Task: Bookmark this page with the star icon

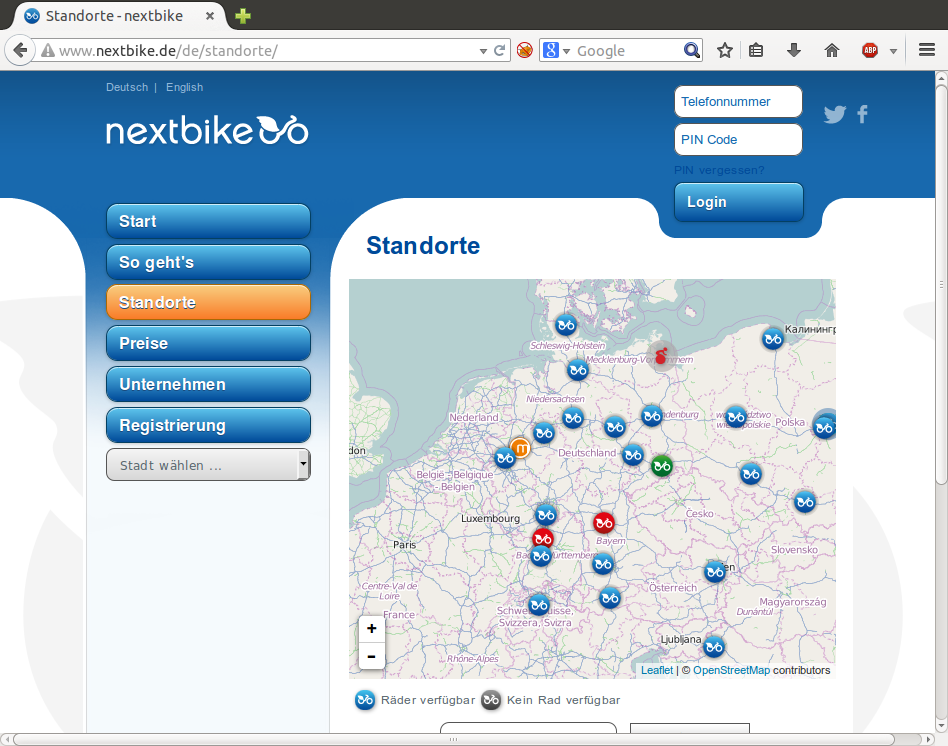Action: pos(724,50)
